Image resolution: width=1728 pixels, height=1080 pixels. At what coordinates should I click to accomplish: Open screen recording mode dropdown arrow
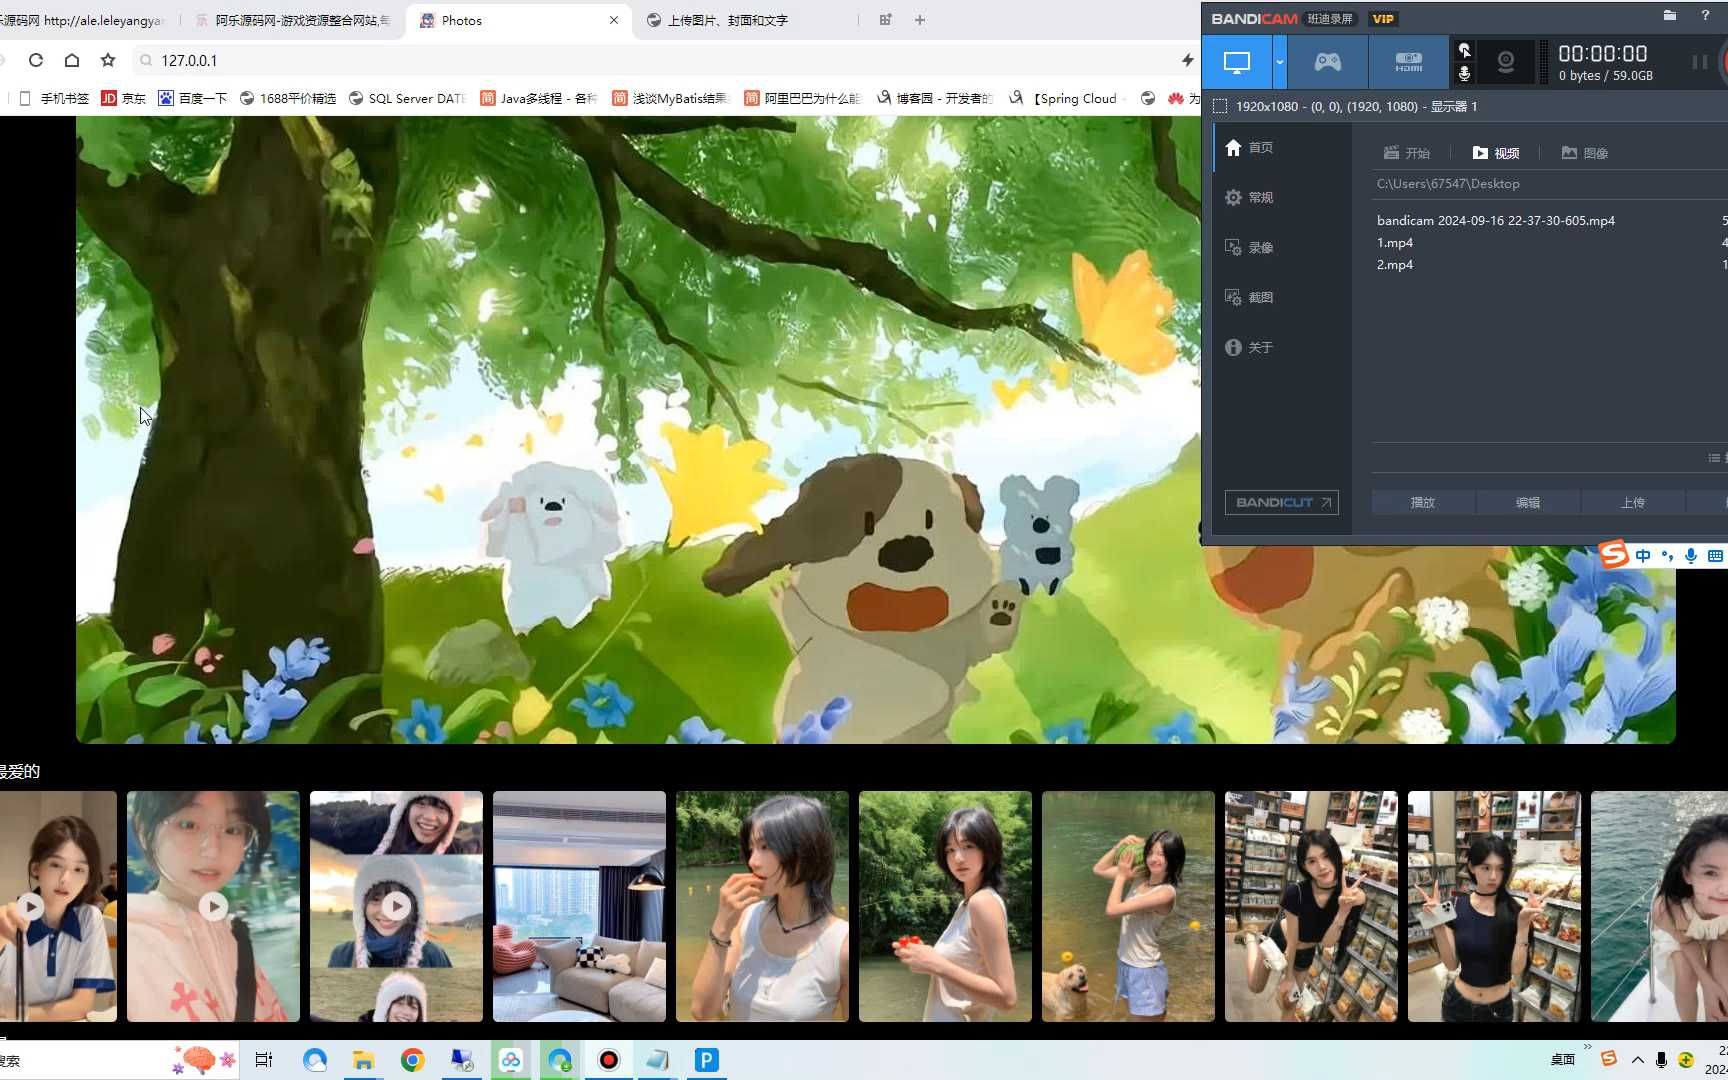click(1279, 62)
